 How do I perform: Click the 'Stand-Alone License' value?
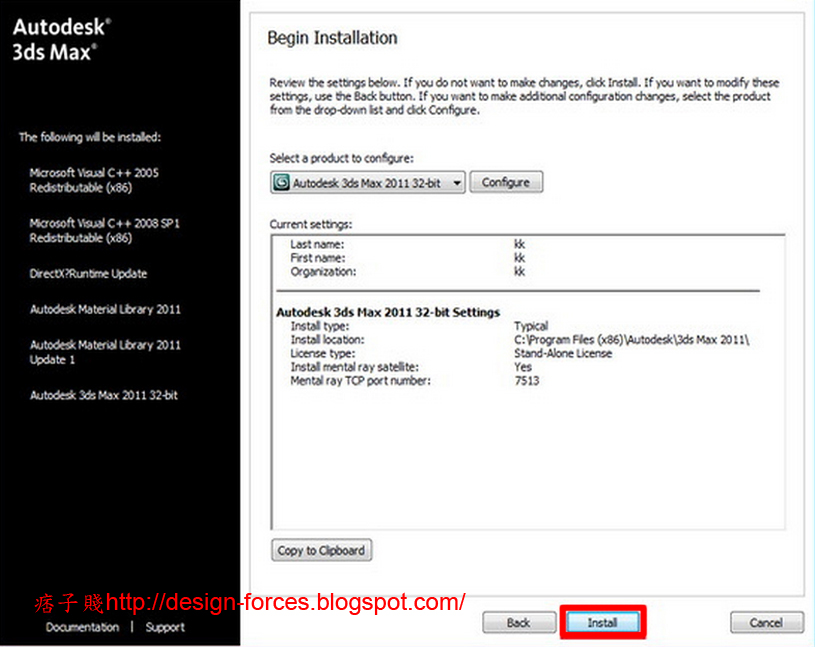[563, 353]
